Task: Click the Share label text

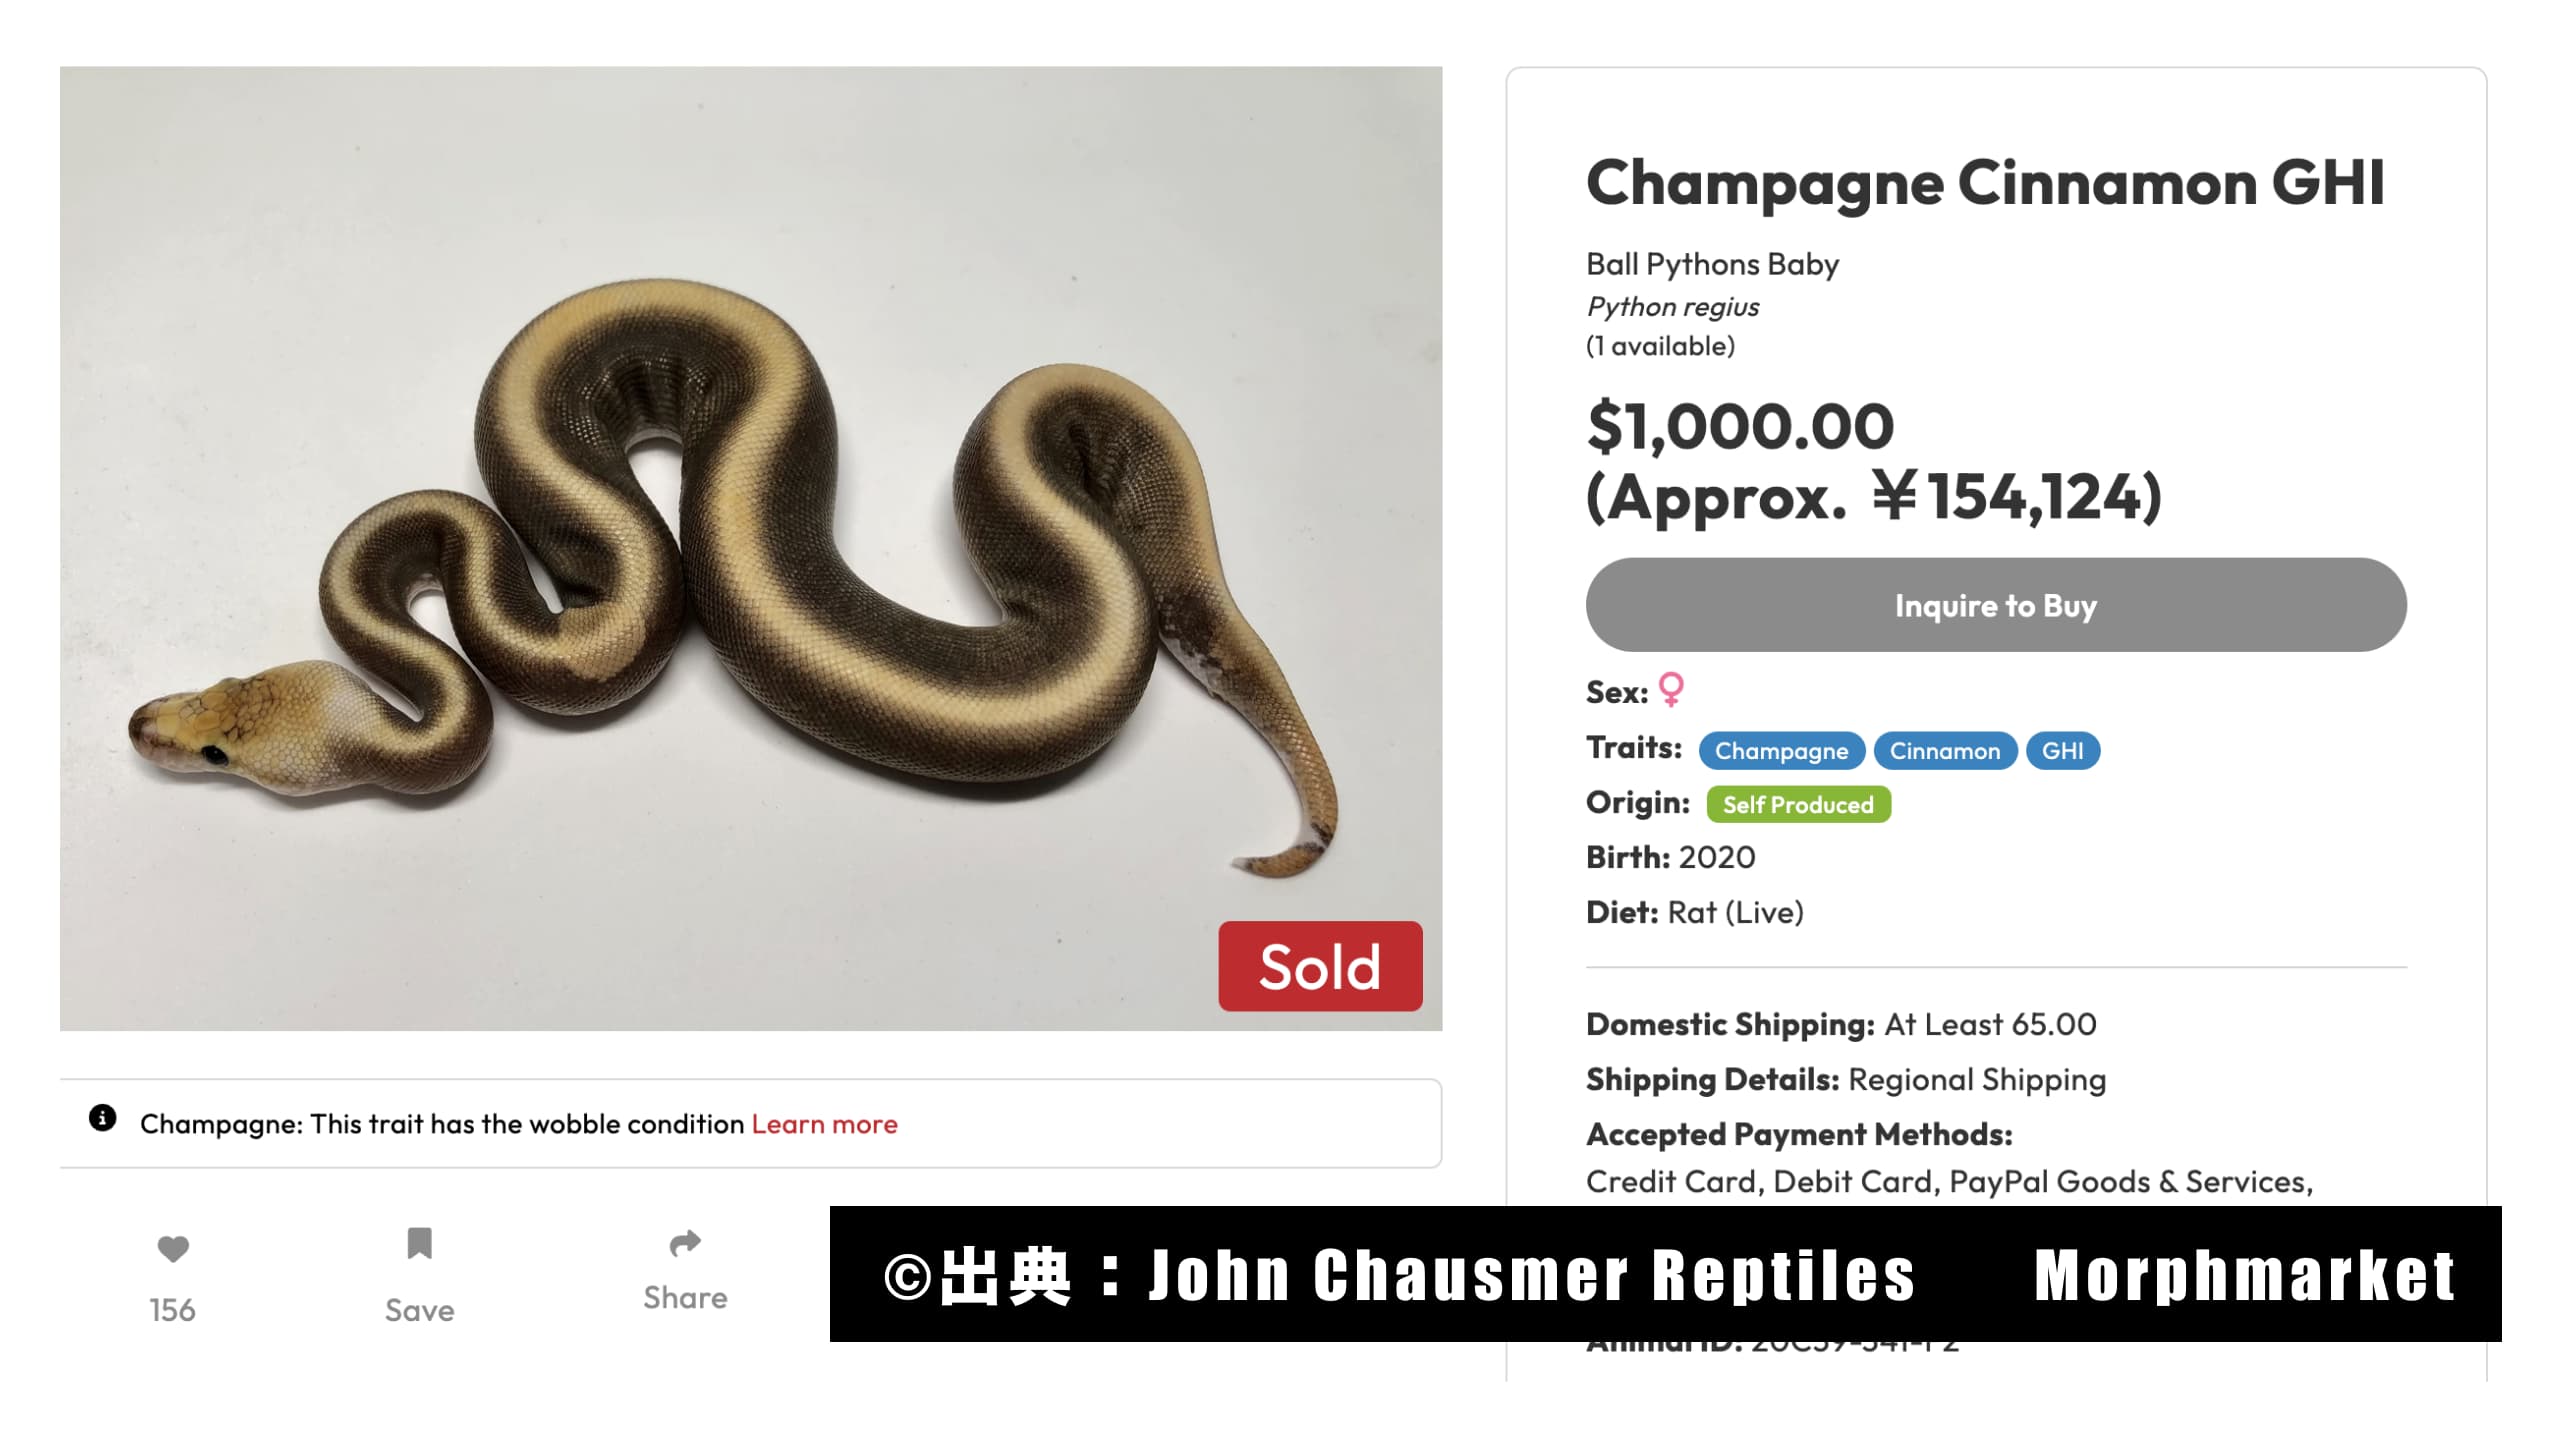Action: click(x=685, y=1298)
